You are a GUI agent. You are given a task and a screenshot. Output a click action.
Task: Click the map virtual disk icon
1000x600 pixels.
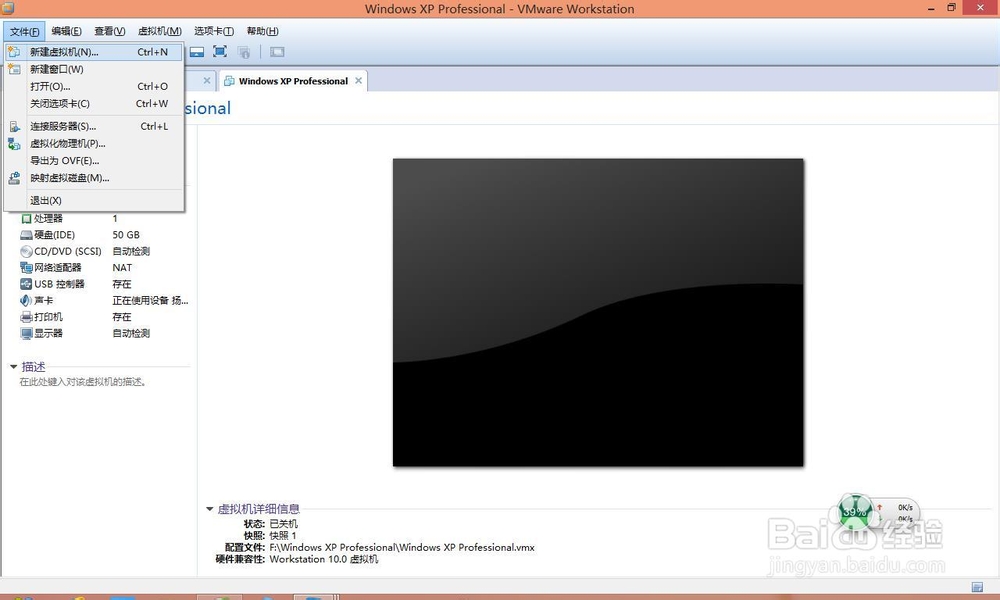(14, 179)
